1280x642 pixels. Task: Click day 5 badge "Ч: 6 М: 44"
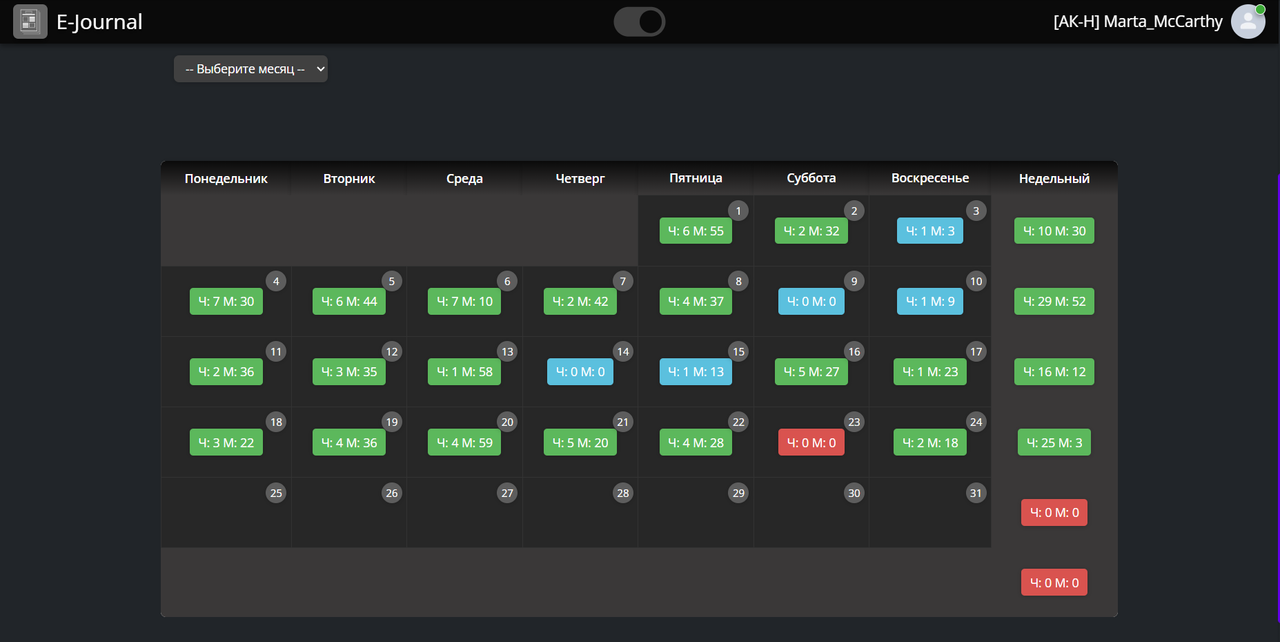(349, 301)
